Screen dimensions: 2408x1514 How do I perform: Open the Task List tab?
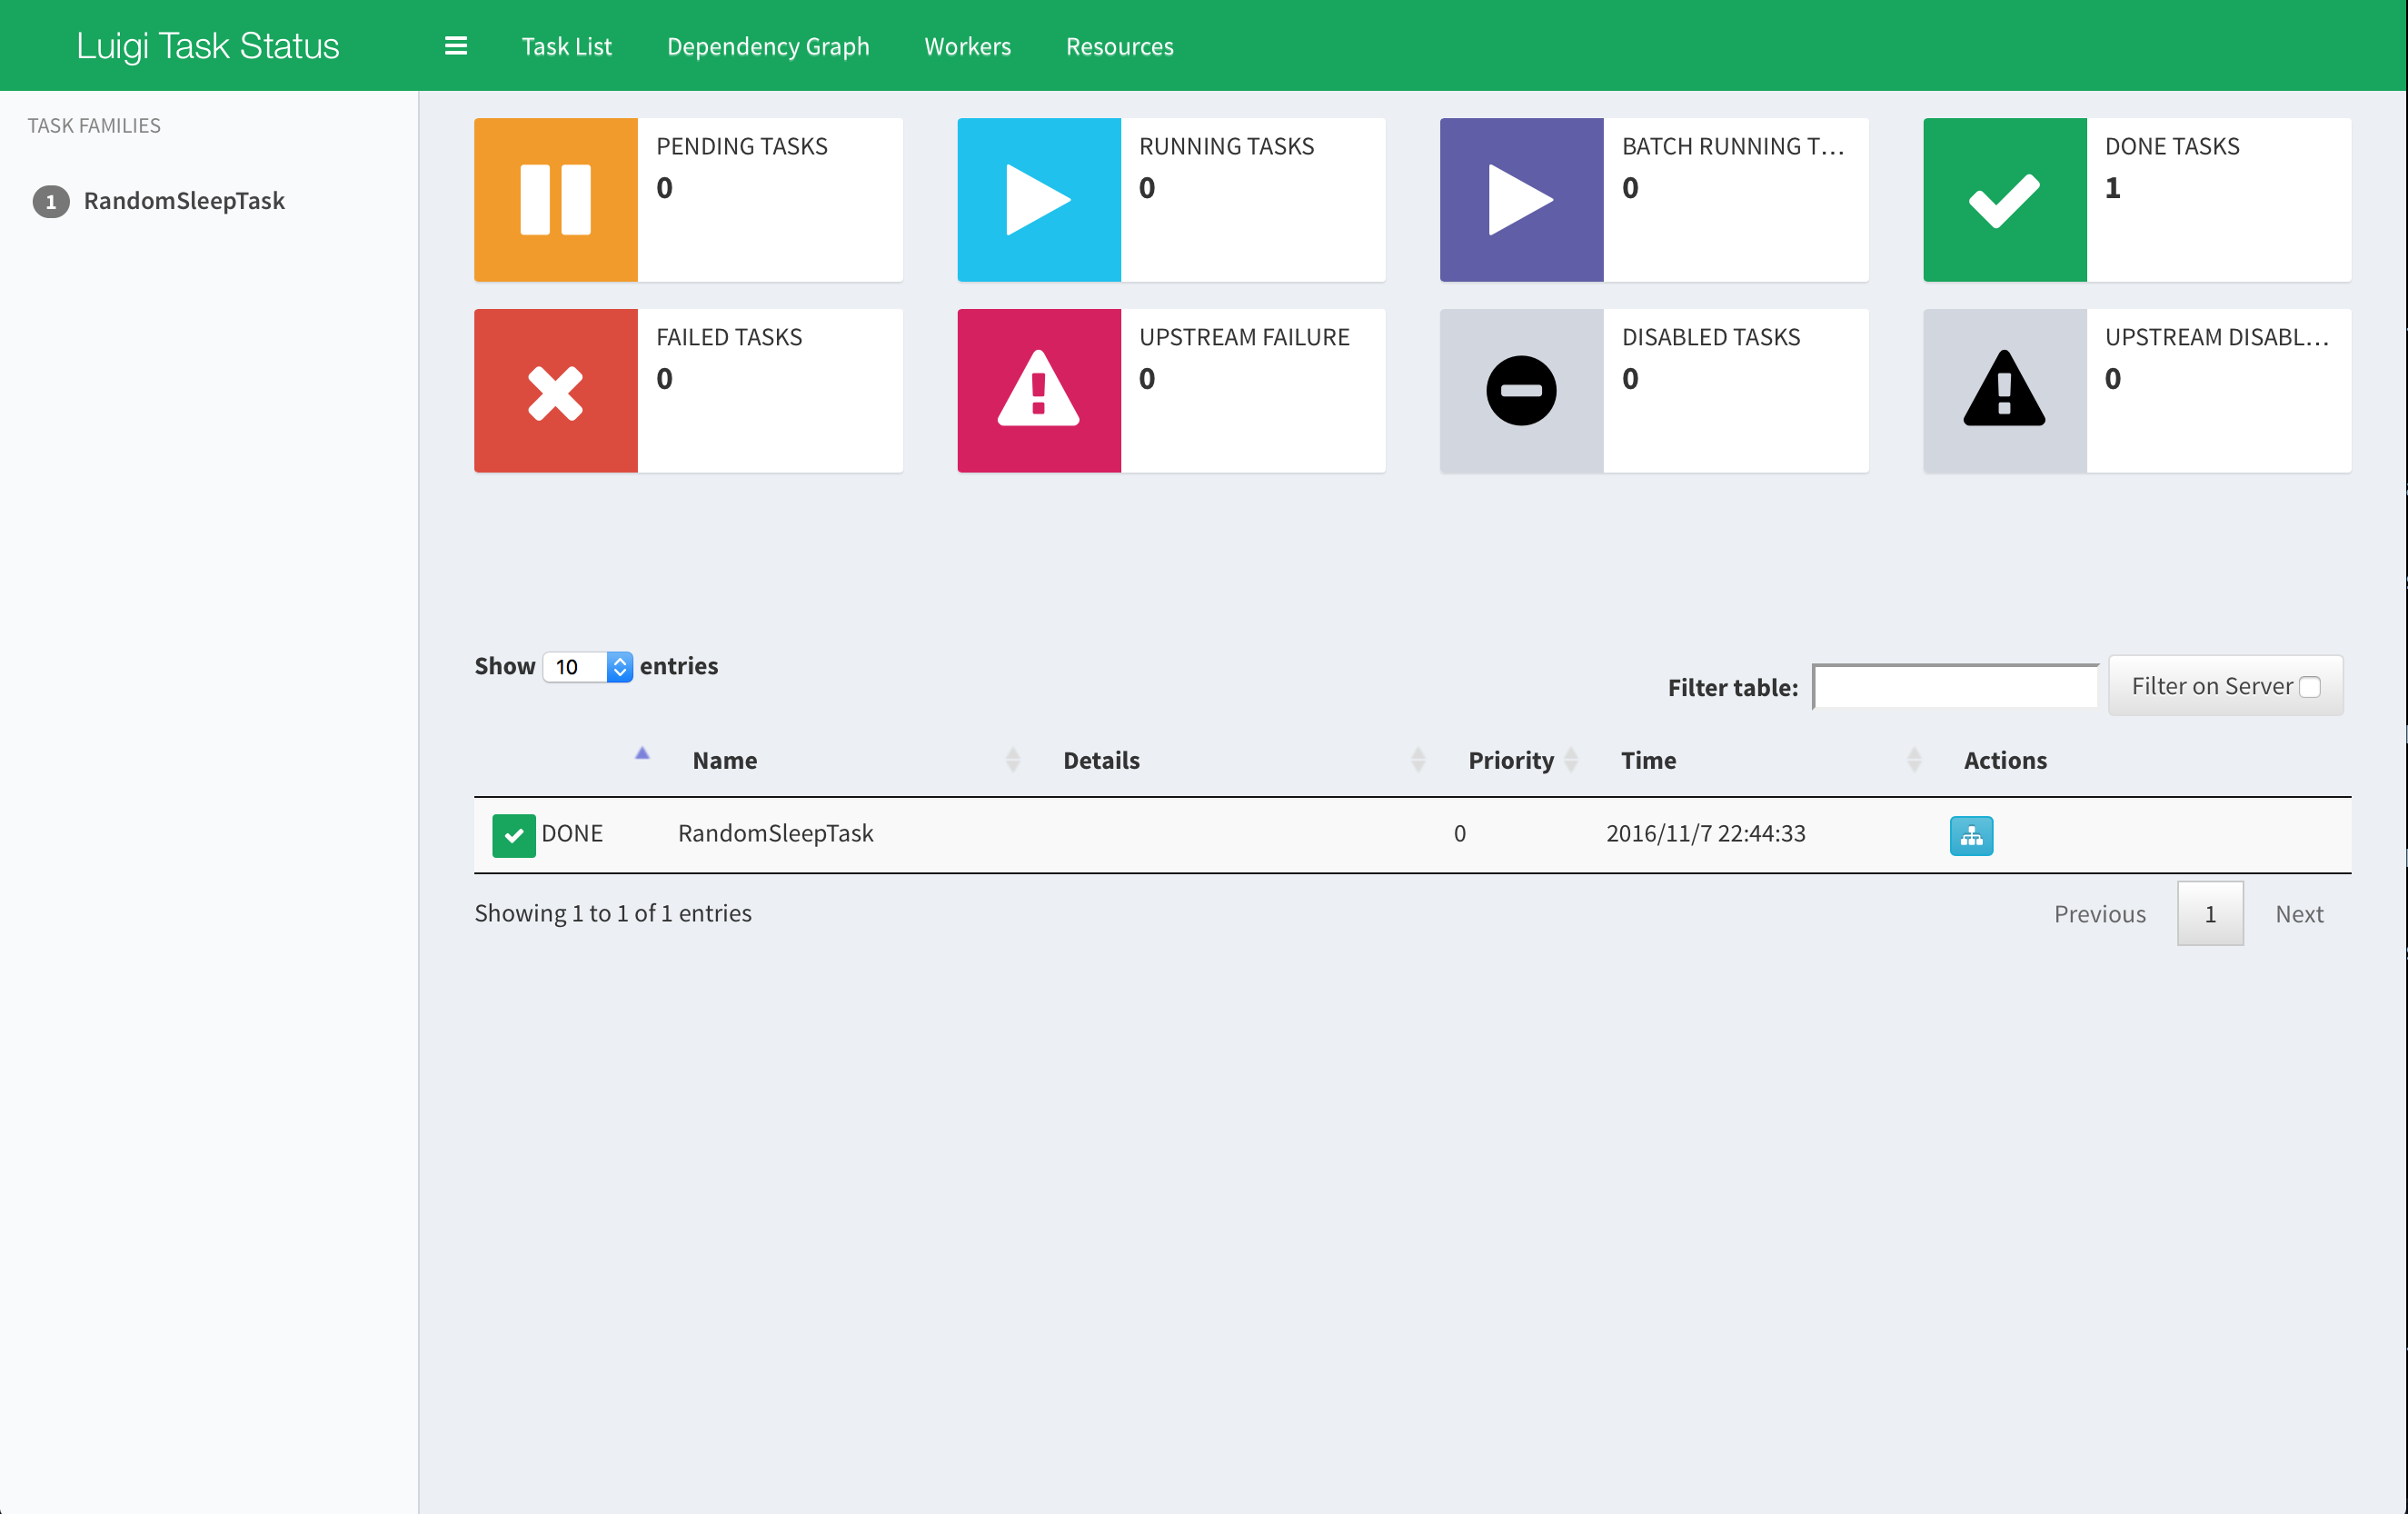[x=566, y=46]
